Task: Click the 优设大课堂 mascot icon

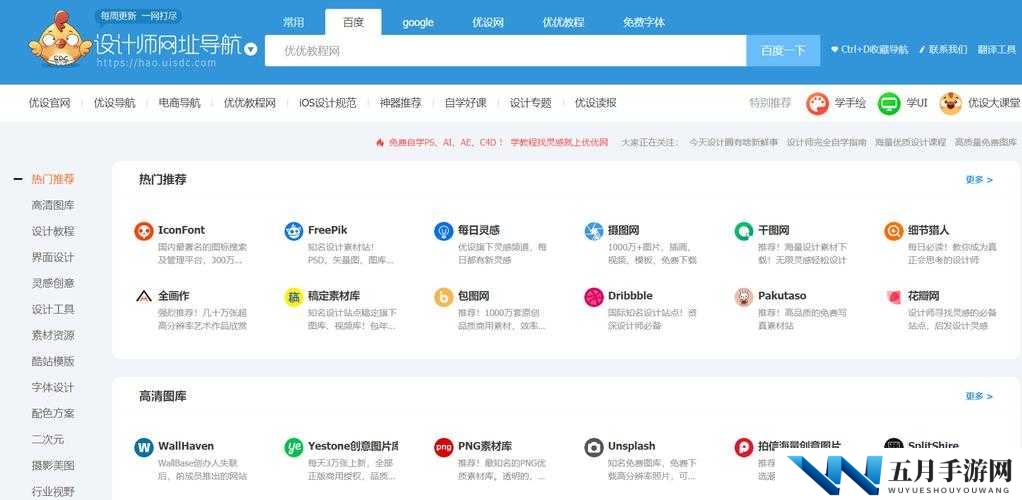Action: pos(951,103)
